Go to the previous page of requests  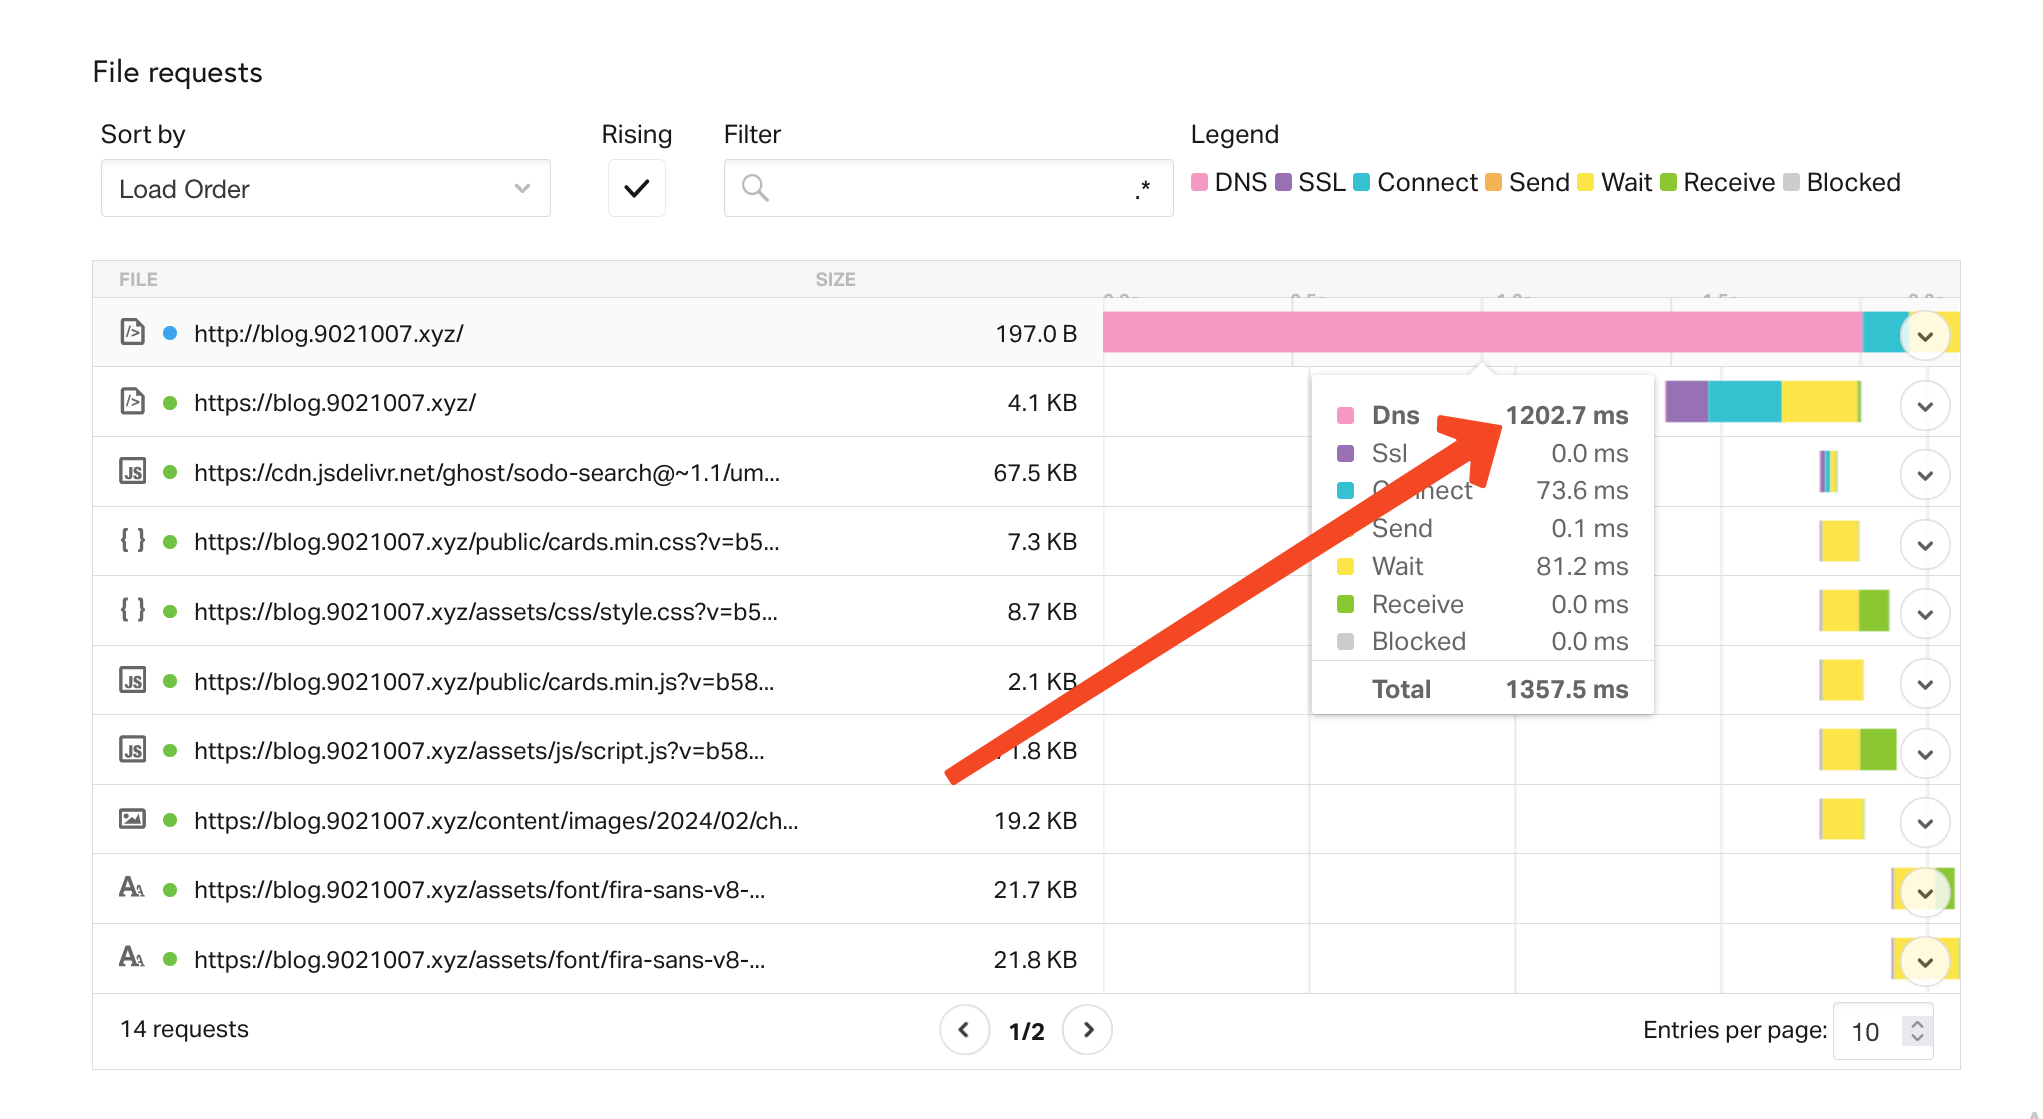[x=964, y=1030]
